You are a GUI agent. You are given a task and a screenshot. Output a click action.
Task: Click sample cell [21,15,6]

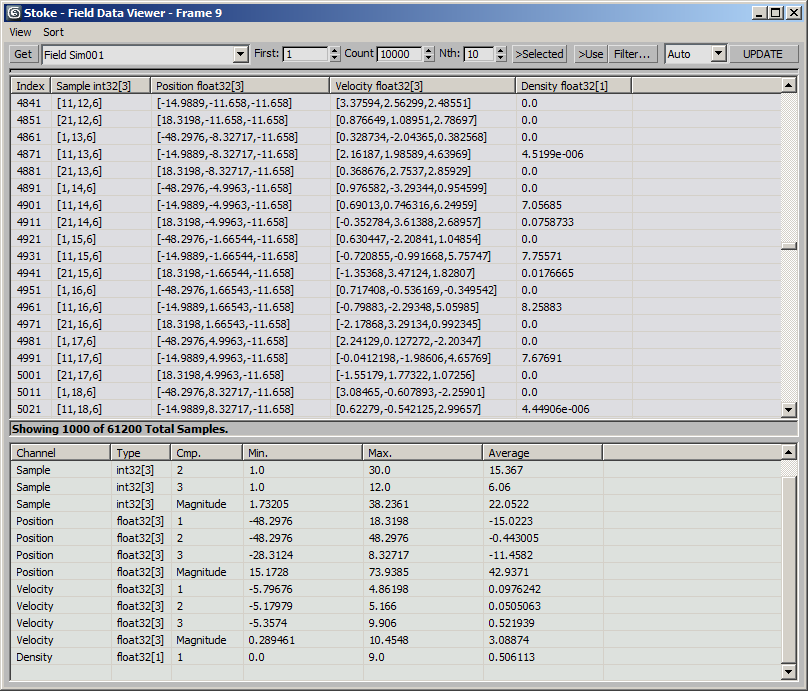(79, 273)
